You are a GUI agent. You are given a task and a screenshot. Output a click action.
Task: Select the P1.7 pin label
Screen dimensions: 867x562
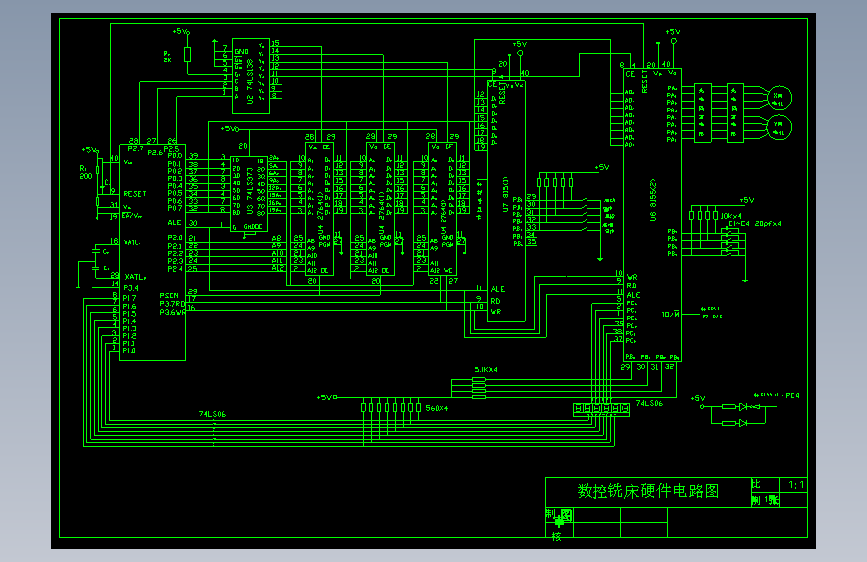(x=129, y=298)
